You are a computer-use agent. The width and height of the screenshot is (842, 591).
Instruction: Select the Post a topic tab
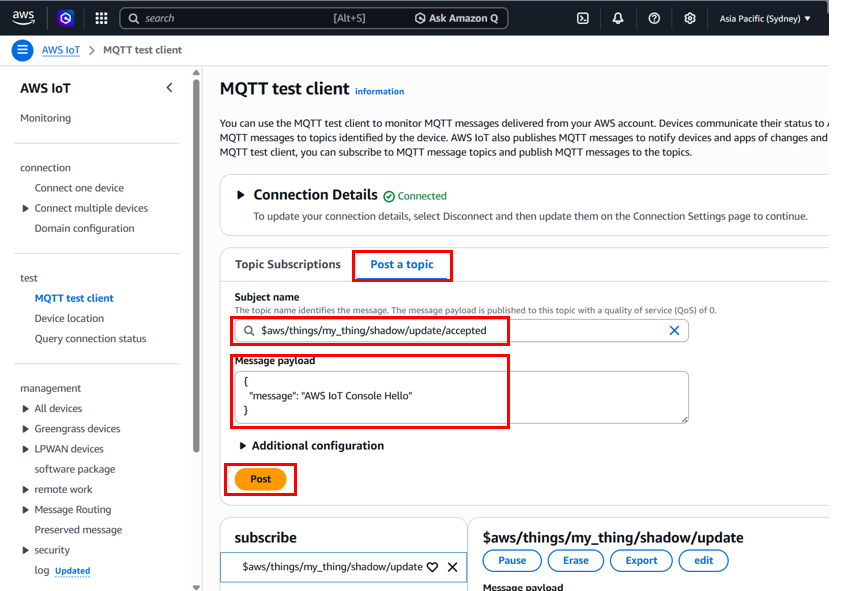click(402, 265)
